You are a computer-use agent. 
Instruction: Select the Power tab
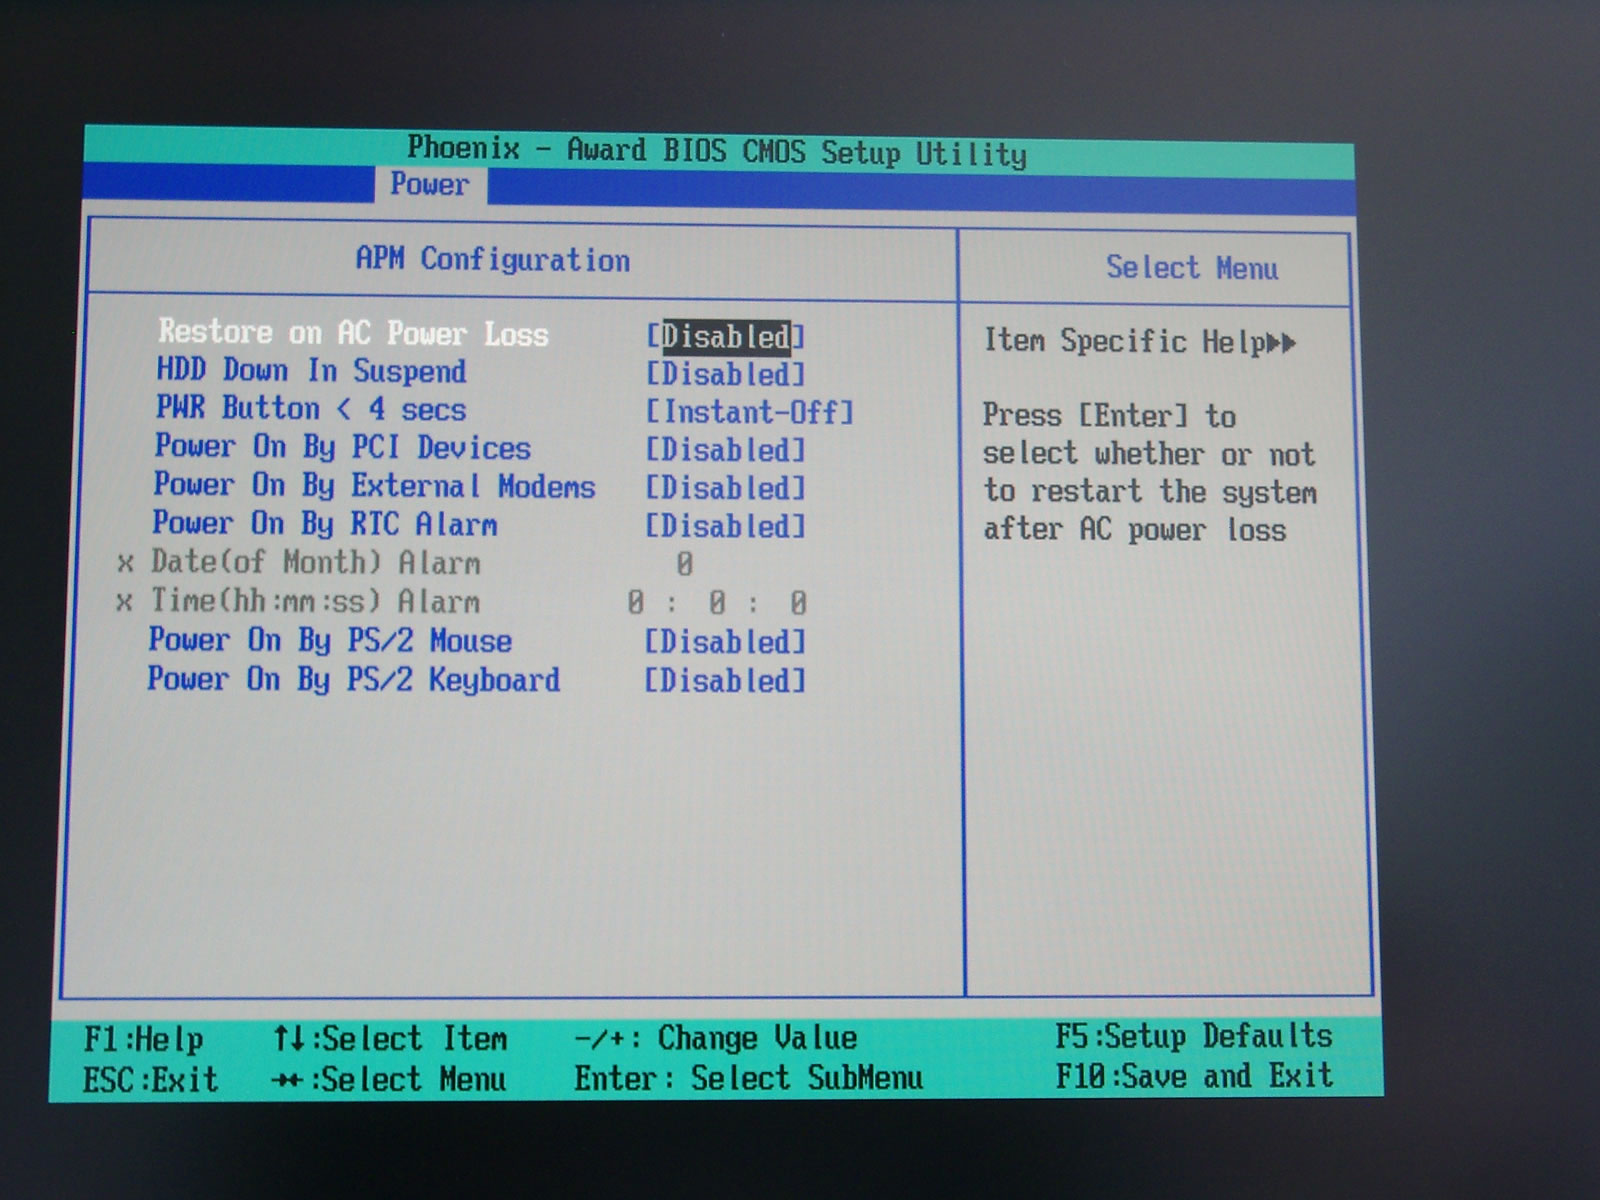(430, 185)
